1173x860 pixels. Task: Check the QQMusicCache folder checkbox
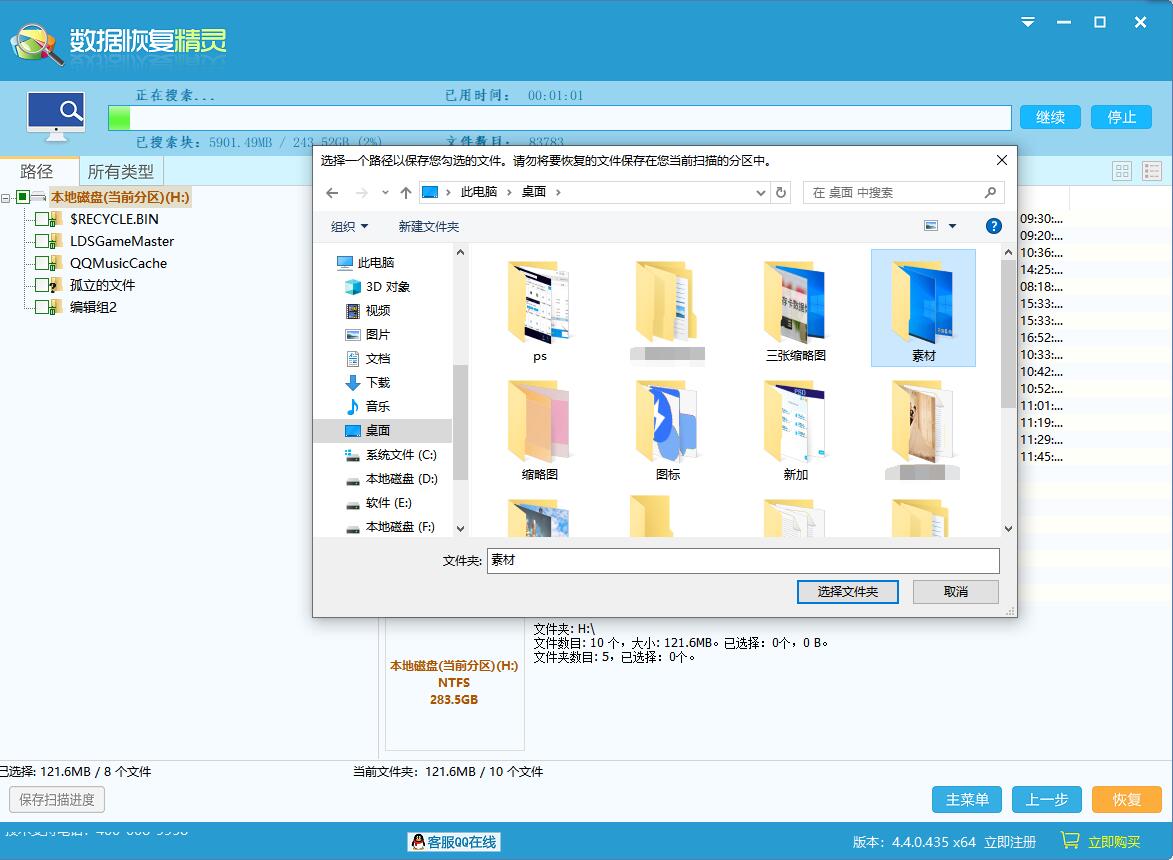click(x=42, y=263)
